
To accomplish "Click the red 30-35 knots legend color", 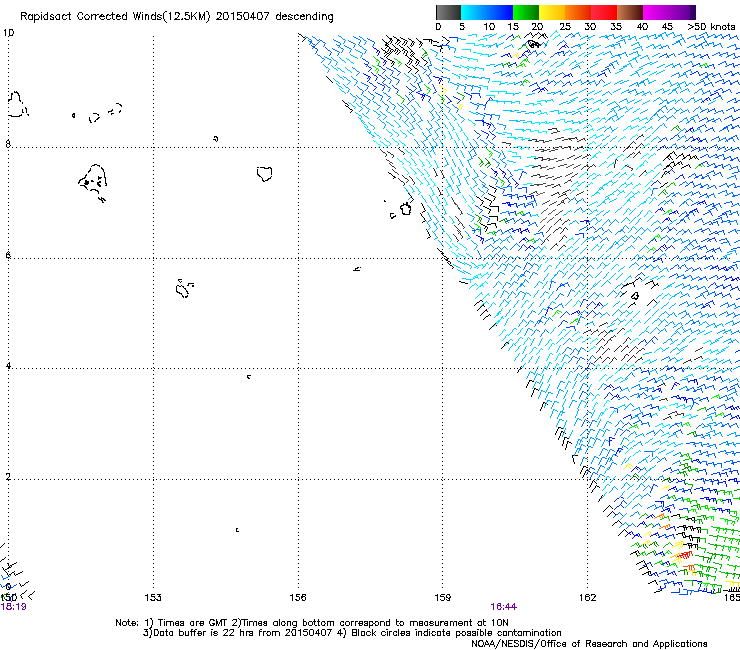I will pyautogui.click(x=604, y=12).
